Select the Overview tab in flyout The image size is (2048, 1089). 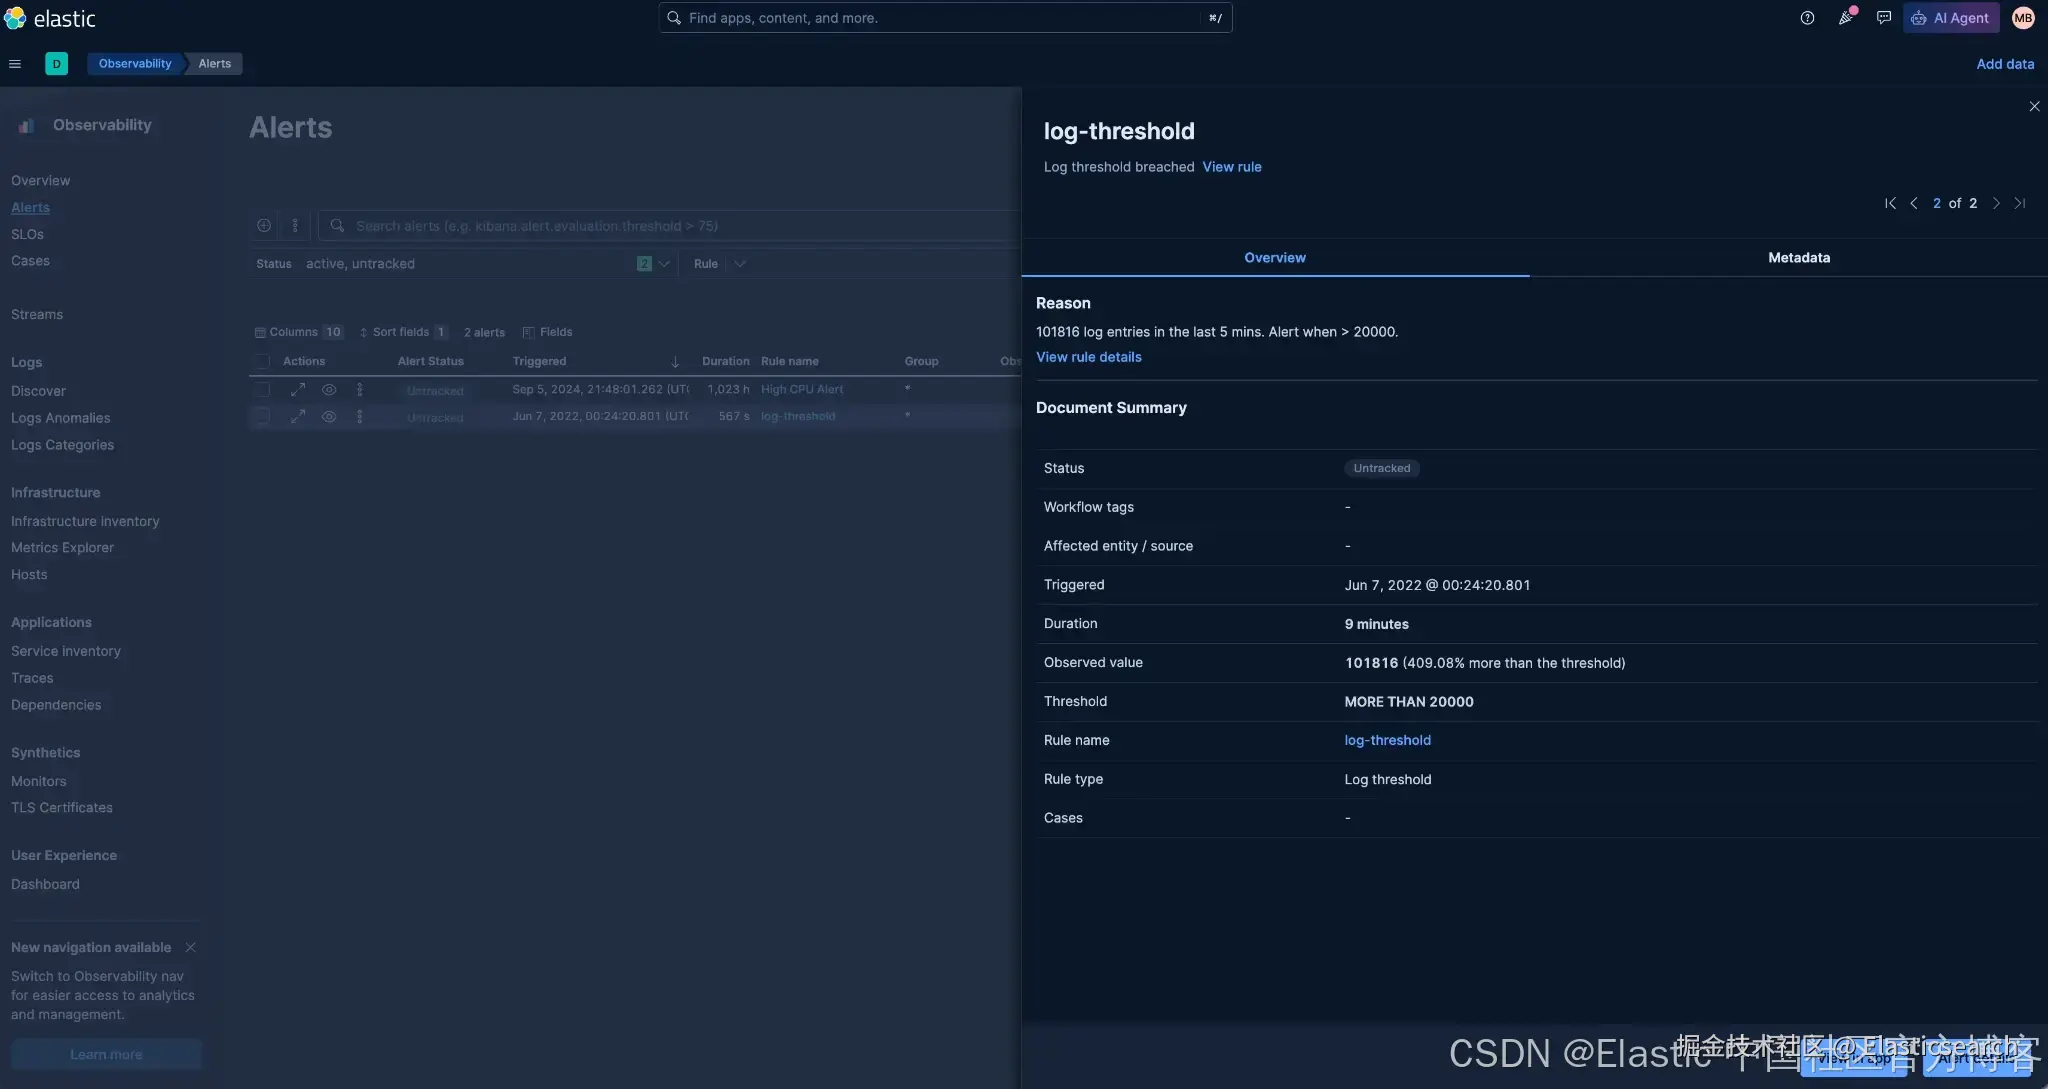pos(1275,258)
